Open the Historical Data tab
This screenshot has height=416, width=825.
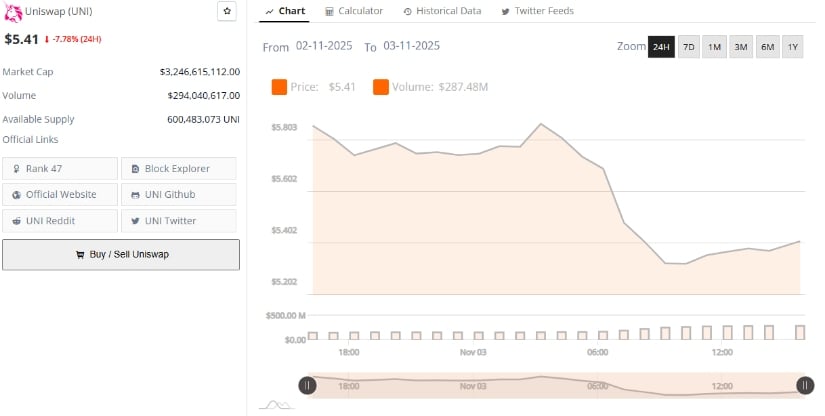(441, 11)
